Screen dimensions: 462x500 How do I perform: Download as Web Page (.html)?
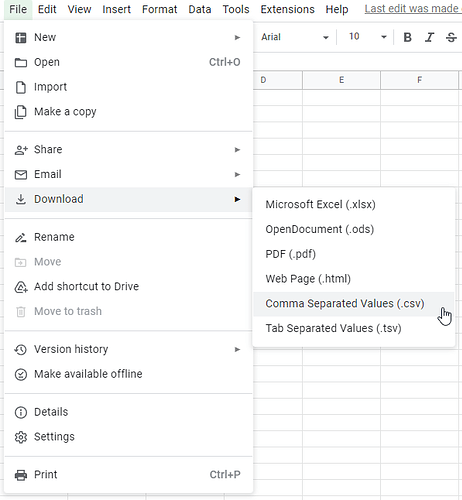coord(354,279)
